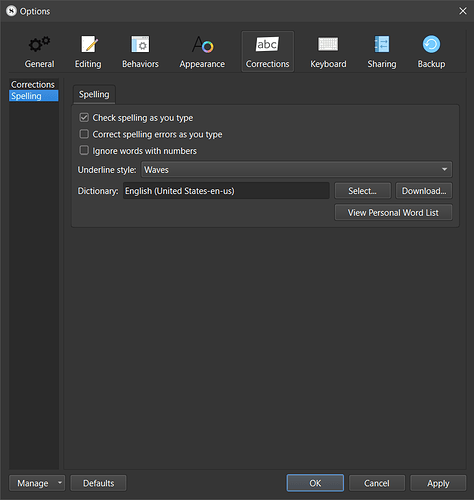
Task: Open the Editing pencil icon
Action: [89, 44]
